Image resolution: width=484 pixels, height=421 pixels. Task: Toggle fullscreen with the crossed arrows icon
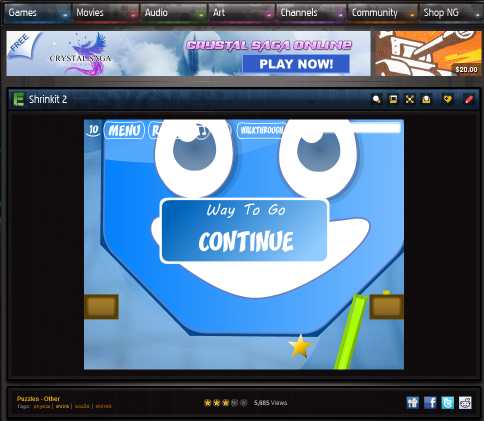click(x=410, y=99)
